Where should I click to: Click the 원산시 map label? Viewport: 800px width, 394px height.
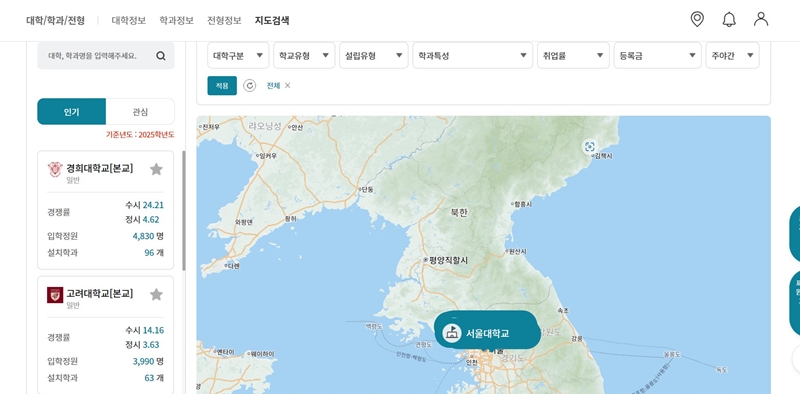(518, 252)
